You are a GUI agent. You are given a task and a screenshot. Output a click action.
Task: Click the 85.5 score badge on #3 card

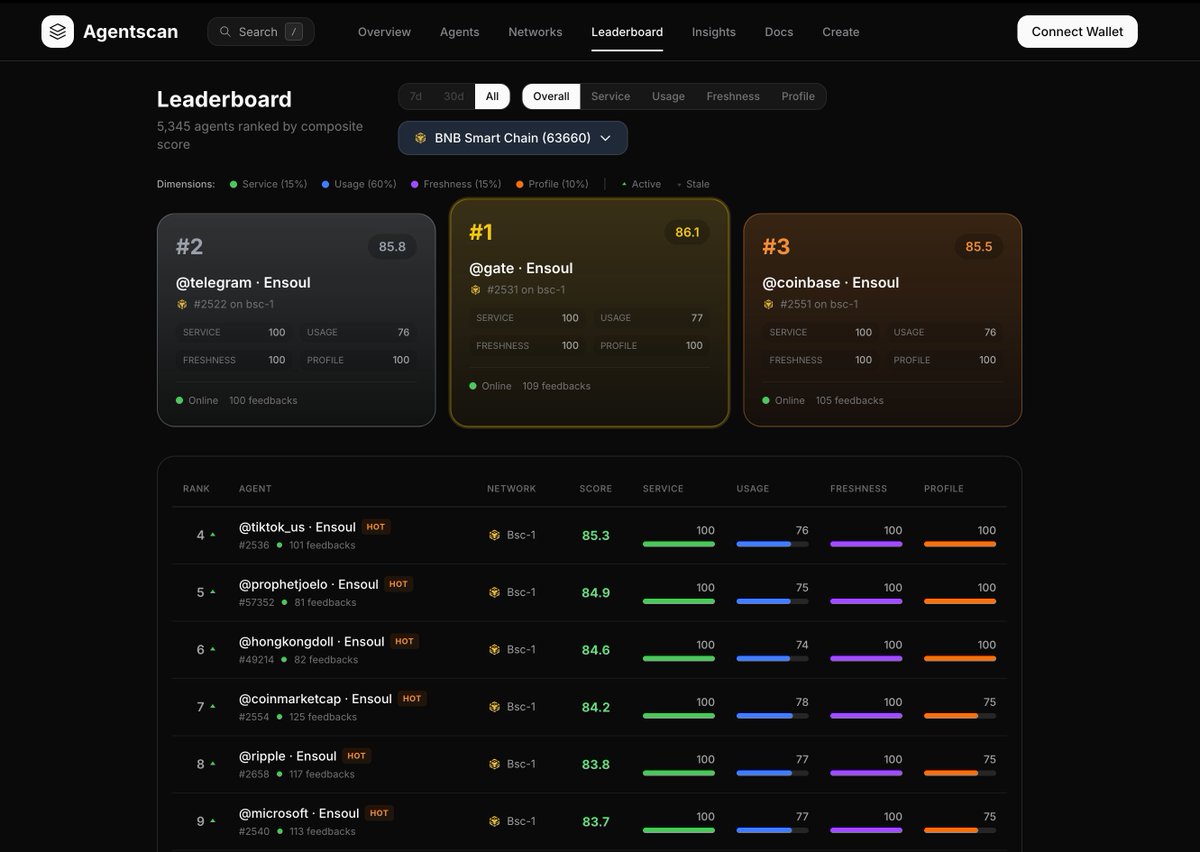(979, 246)
